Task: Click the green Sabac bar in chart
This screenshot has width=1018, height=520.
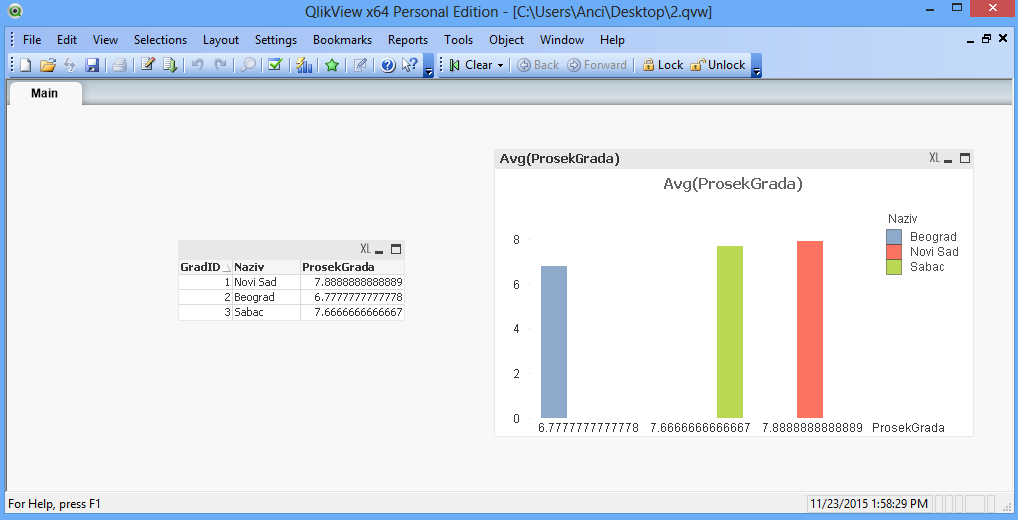Action: point(730,332)
